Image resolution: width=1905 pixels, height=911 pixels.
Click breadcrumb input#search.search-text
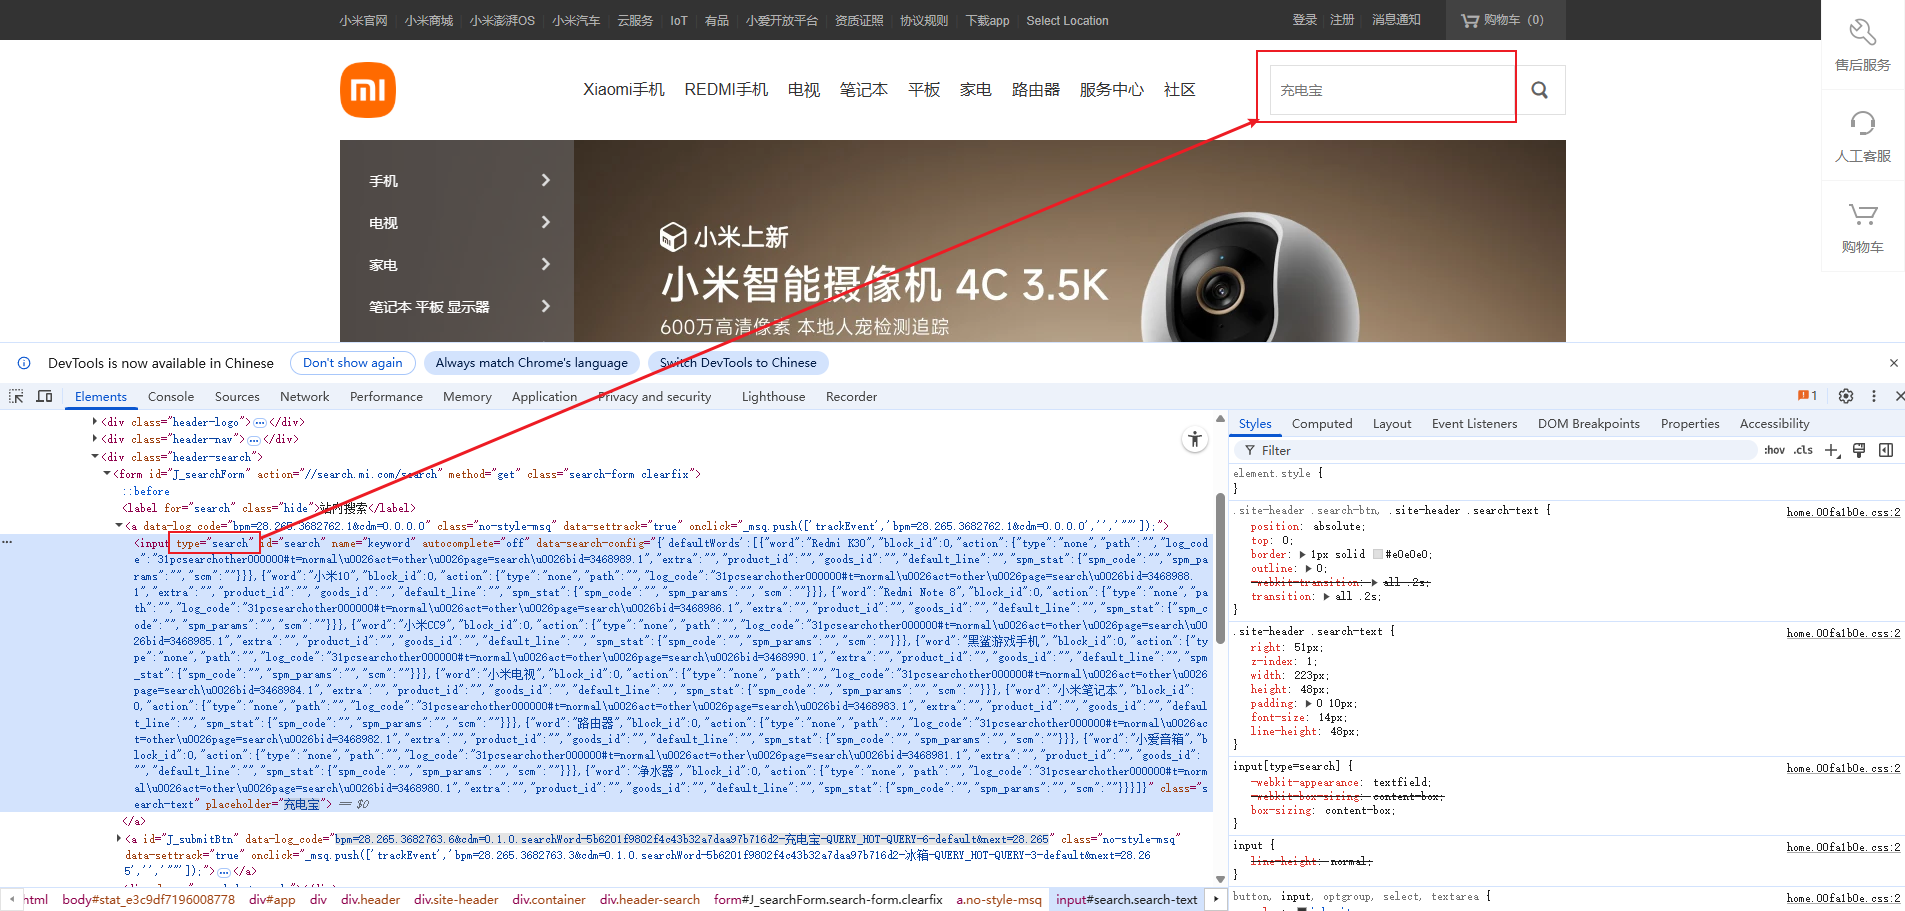[x=1127, y=900]
